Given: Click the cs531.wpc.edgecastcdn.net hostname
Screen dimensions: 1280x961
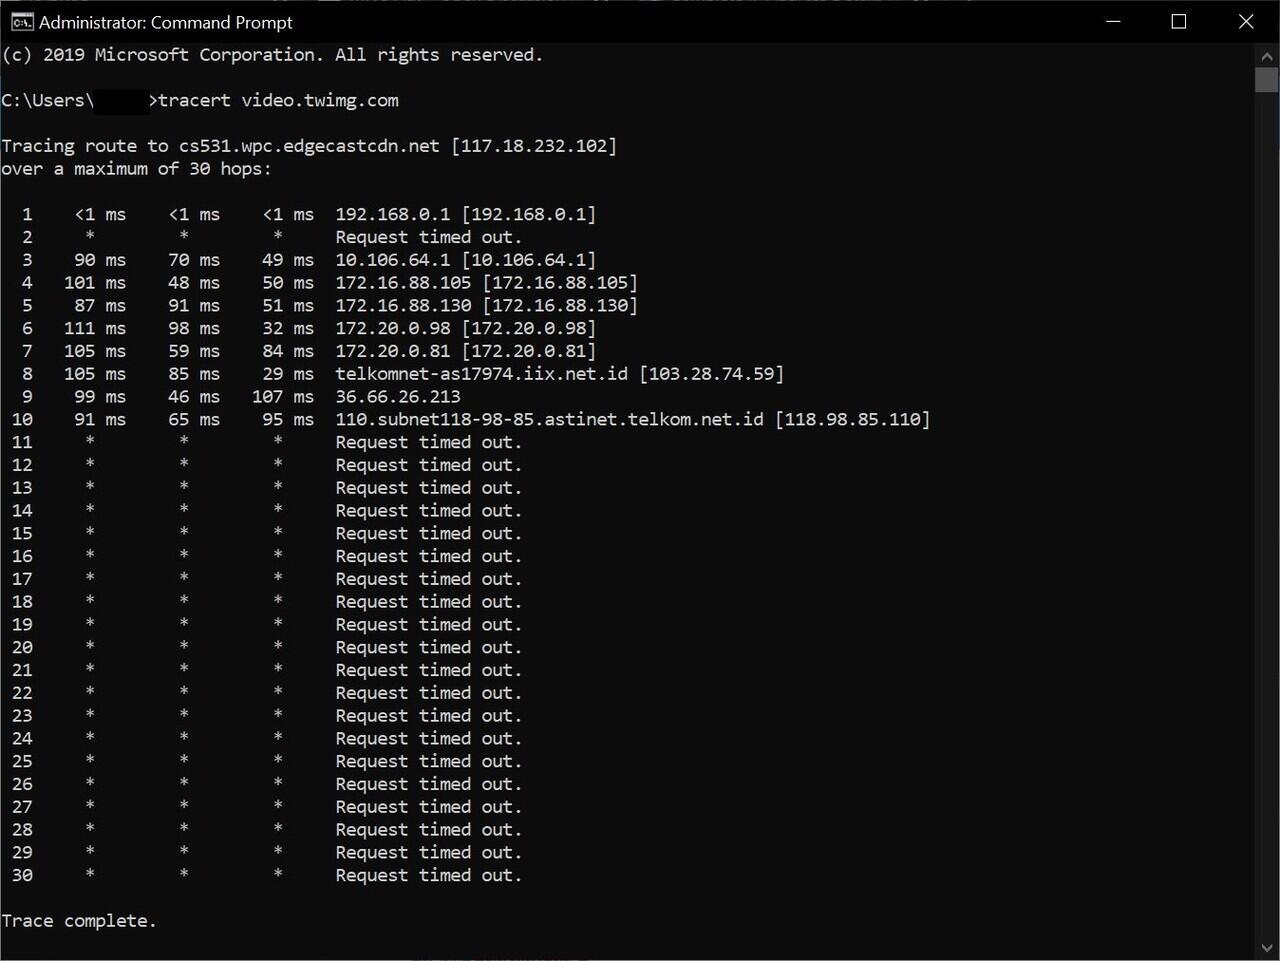Looking at the screenshot, I should [x=309, y=146].
